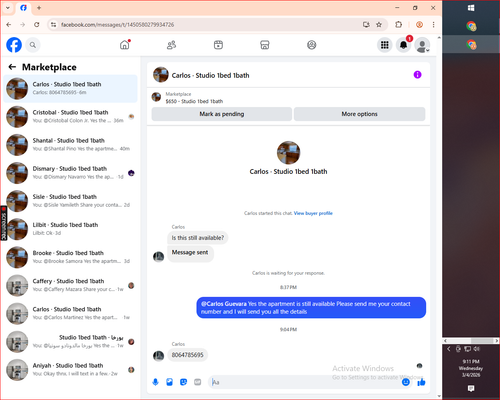This screenshot has width=500, height=400.
Task: Click the address bar URL
Action: coord(117,25)
